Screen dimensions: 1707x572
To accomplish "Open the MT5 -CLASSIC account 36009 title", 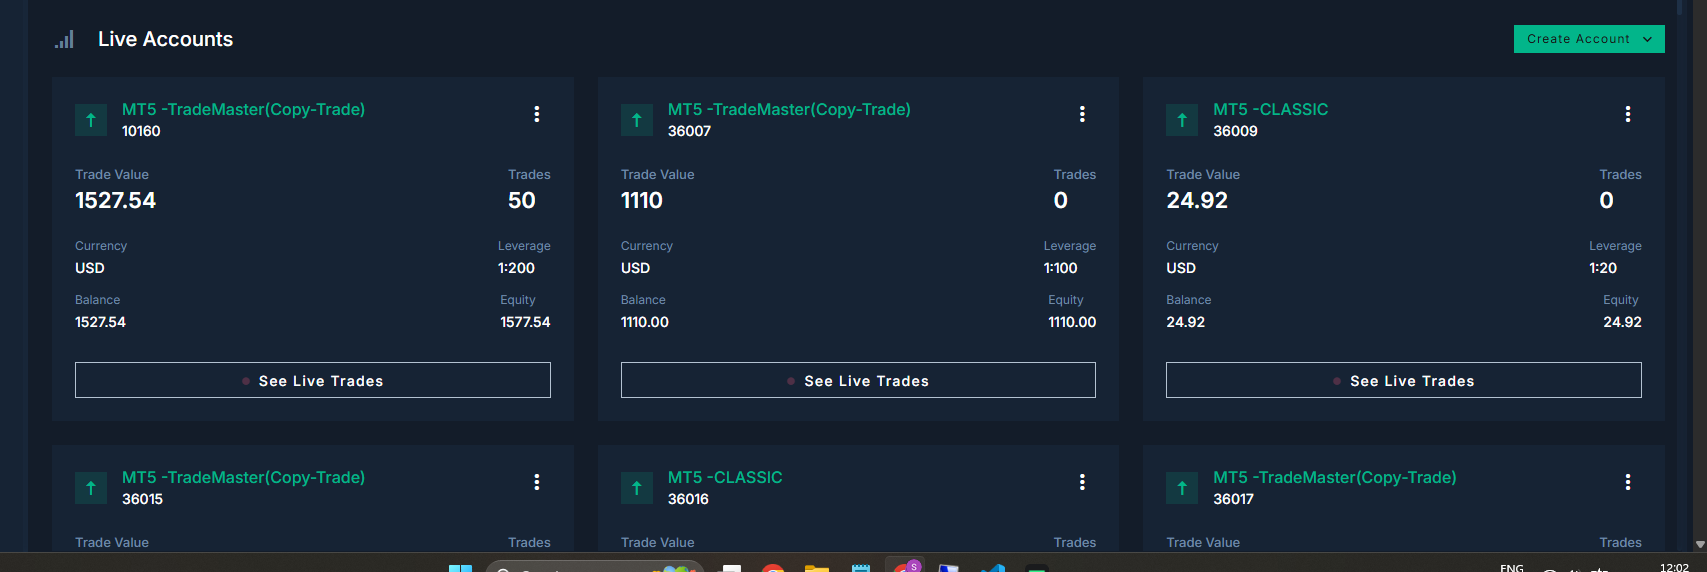I will 1270,110.
